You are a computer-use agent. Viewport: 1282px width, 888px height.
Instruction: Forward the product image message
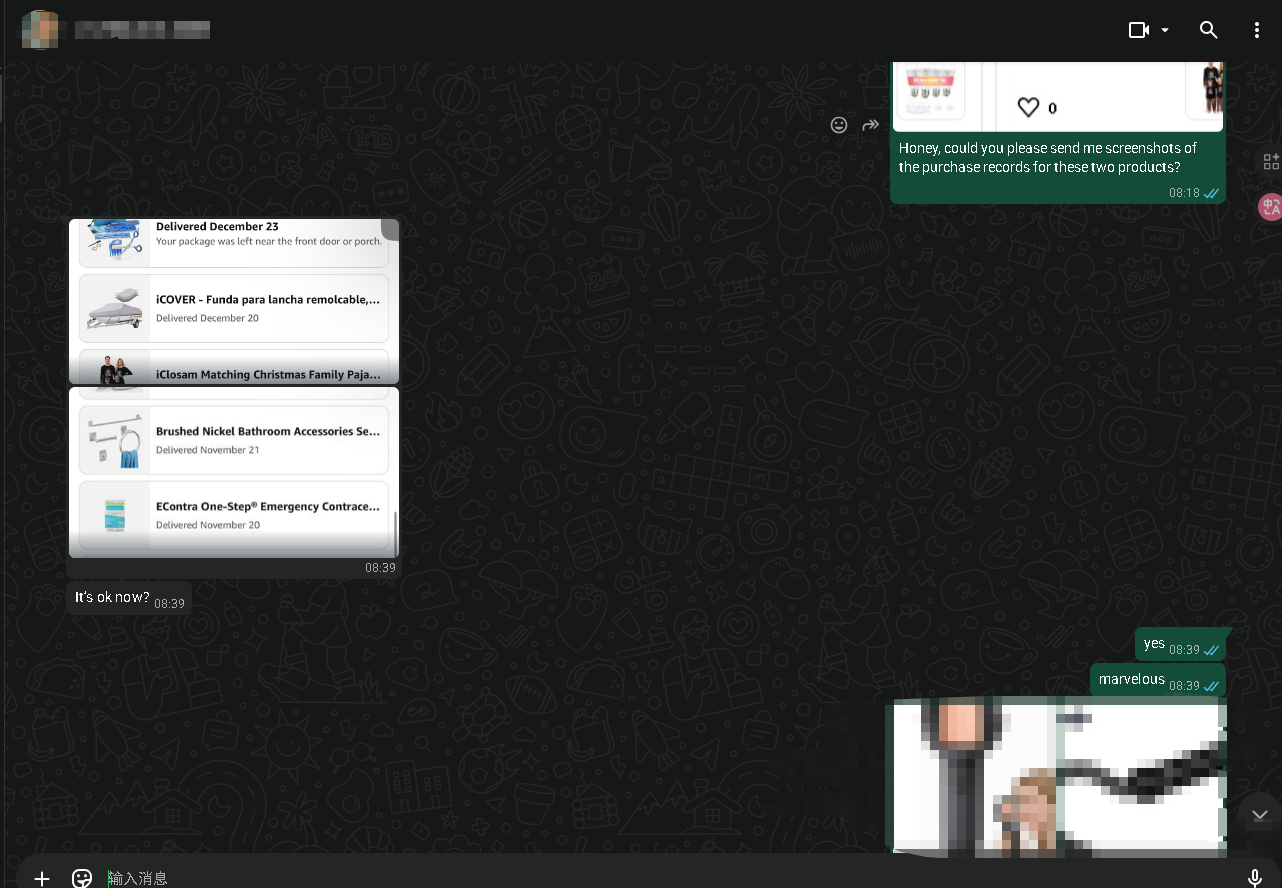coord(871,125)
